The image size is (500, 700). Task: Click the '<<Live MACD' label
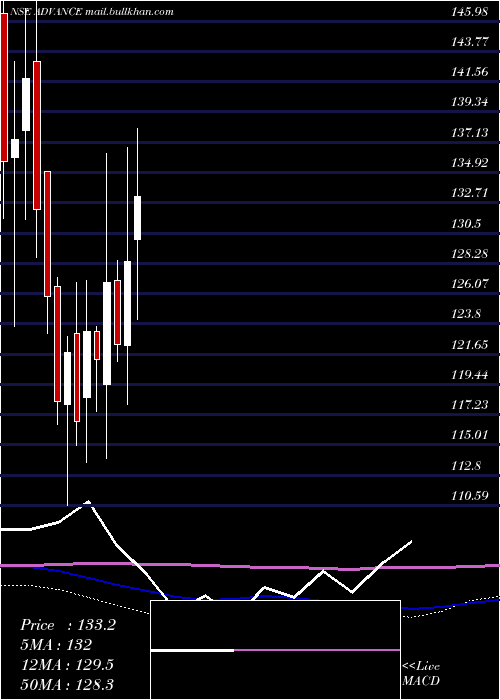[421, 674]
